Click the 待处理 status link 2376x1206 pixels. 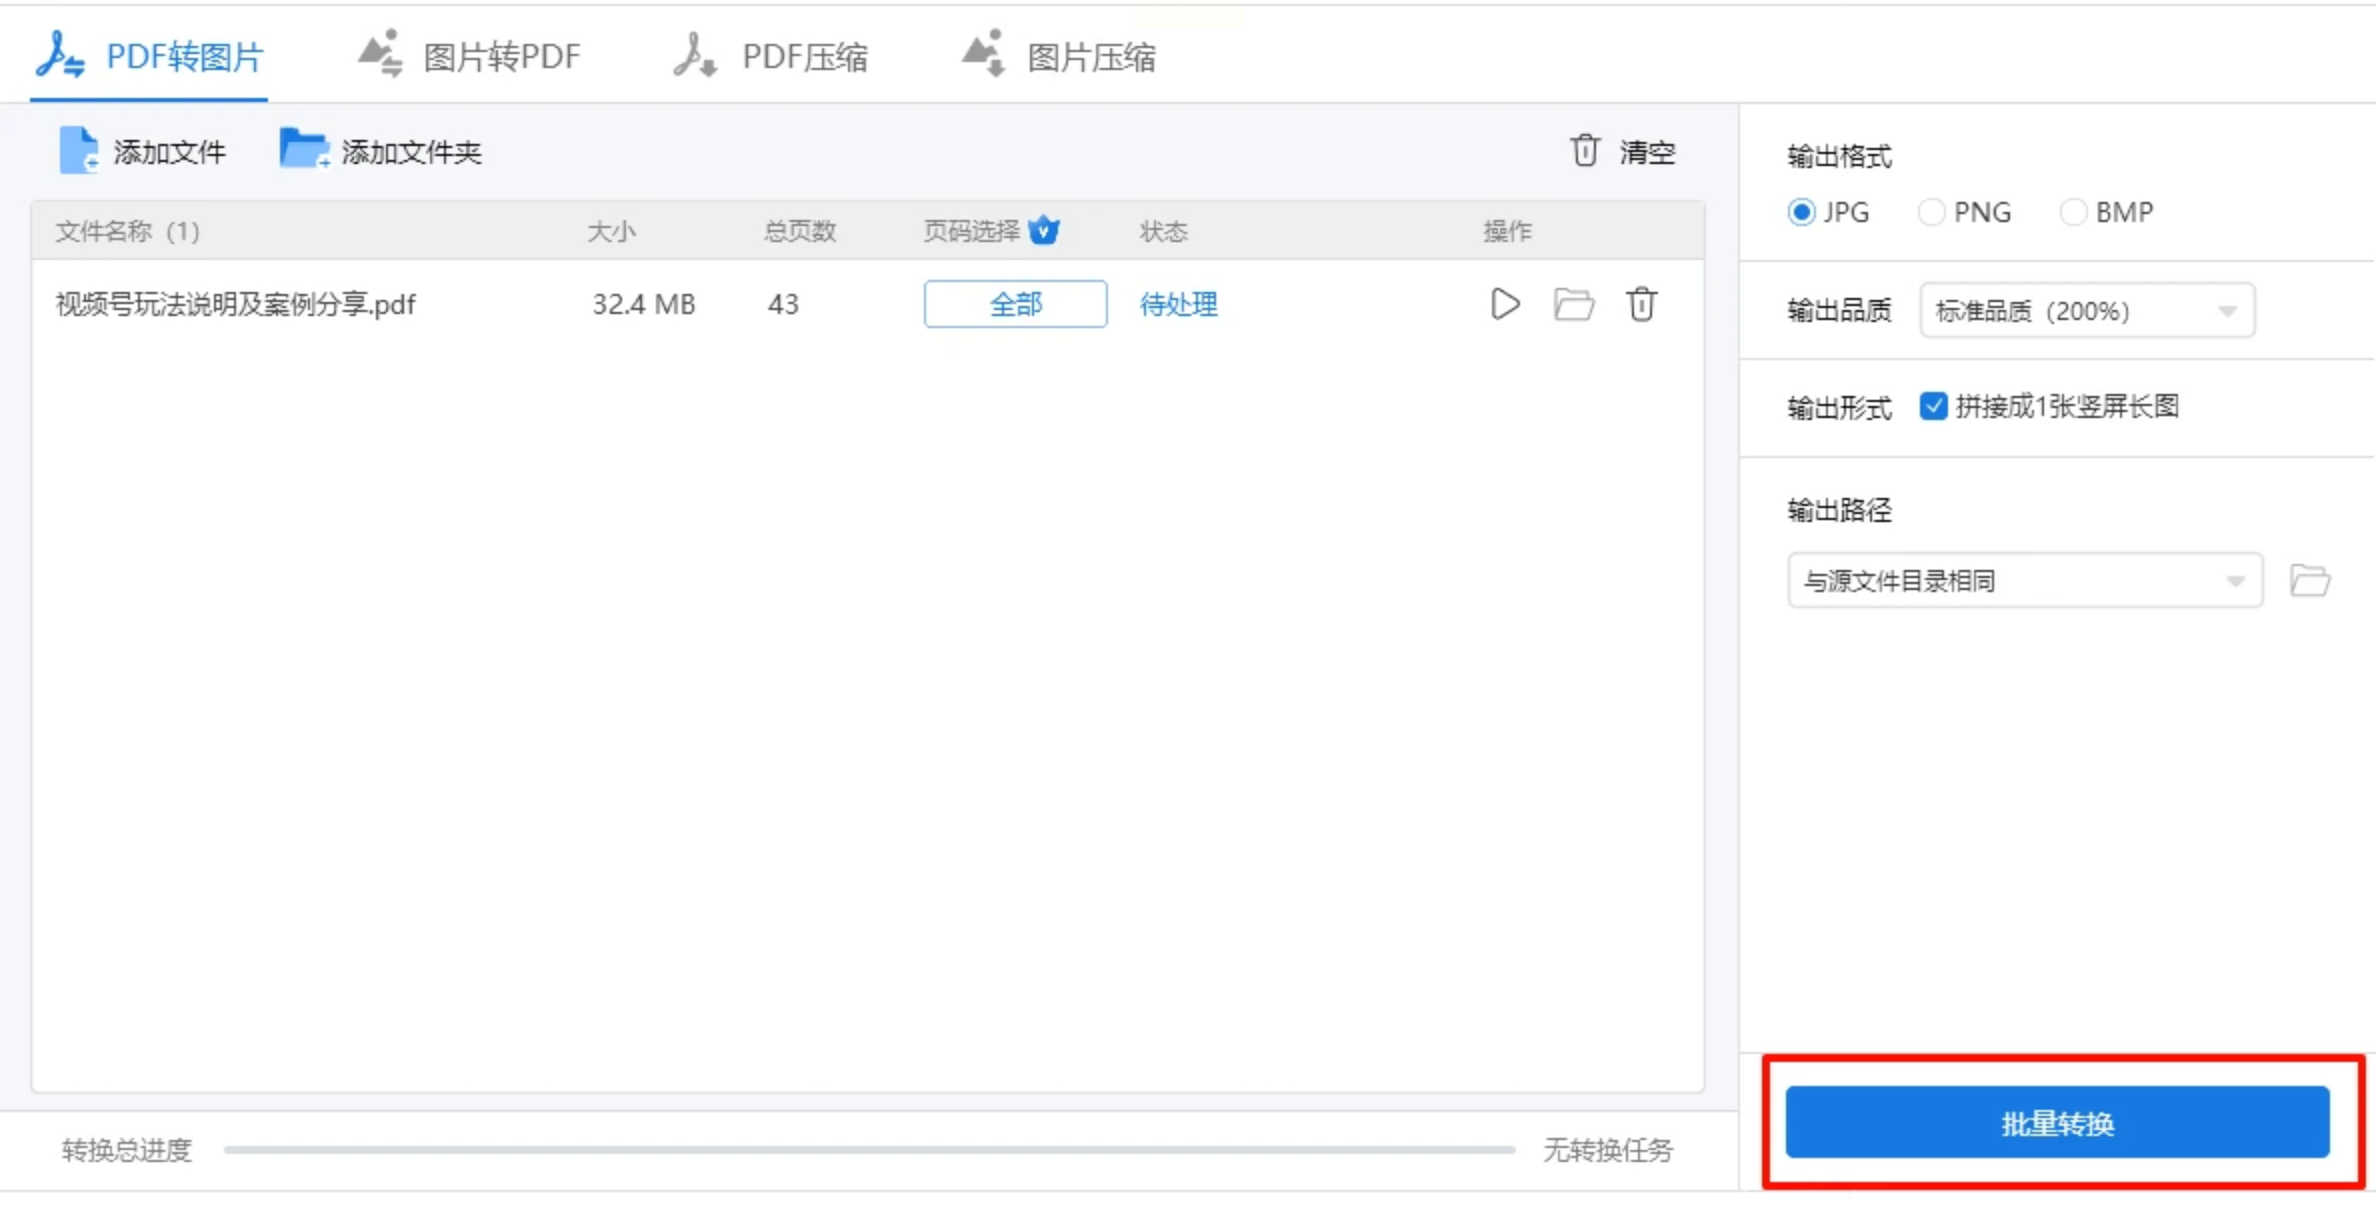1178,304
